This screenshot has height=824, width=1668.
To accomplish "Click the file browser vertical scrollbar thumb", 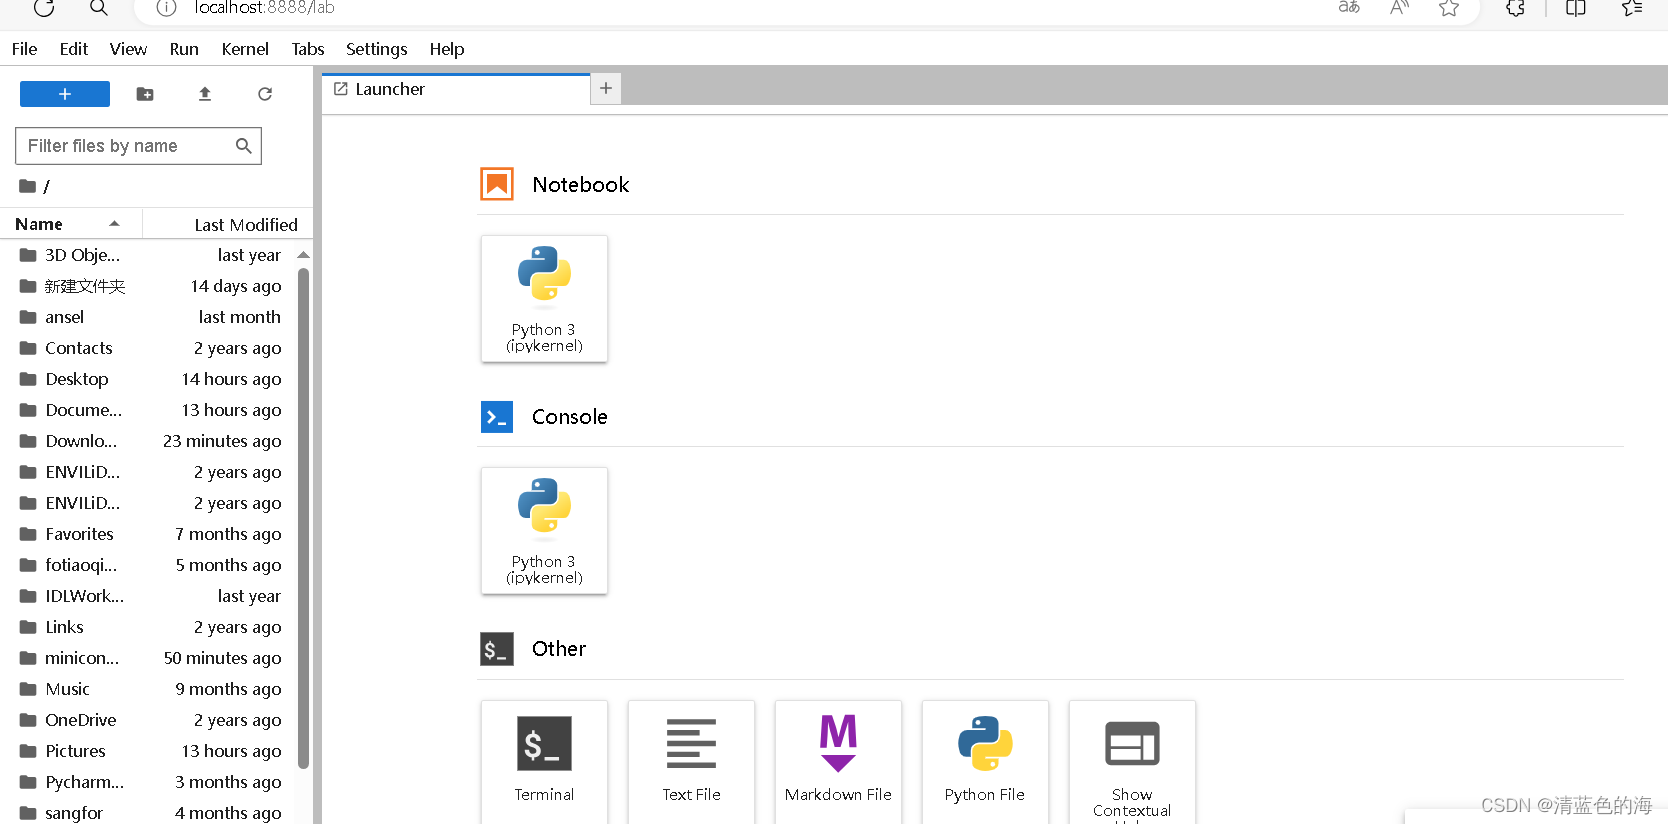I will [303, 518].
